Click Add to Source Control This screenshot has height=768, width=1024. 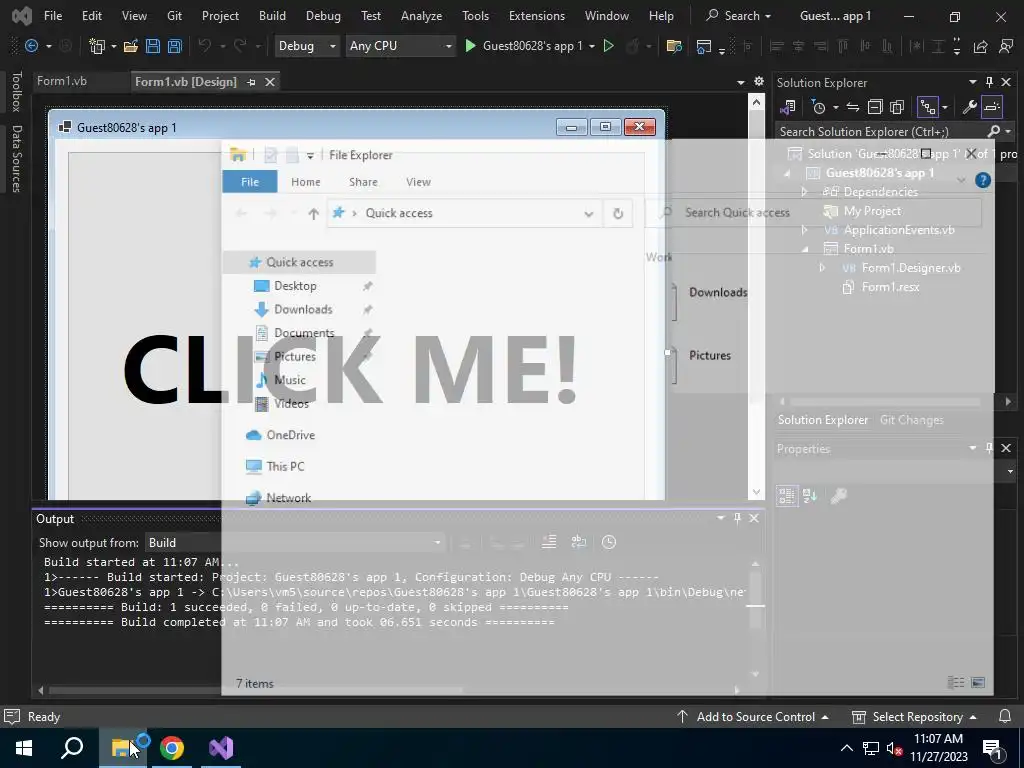752,716
